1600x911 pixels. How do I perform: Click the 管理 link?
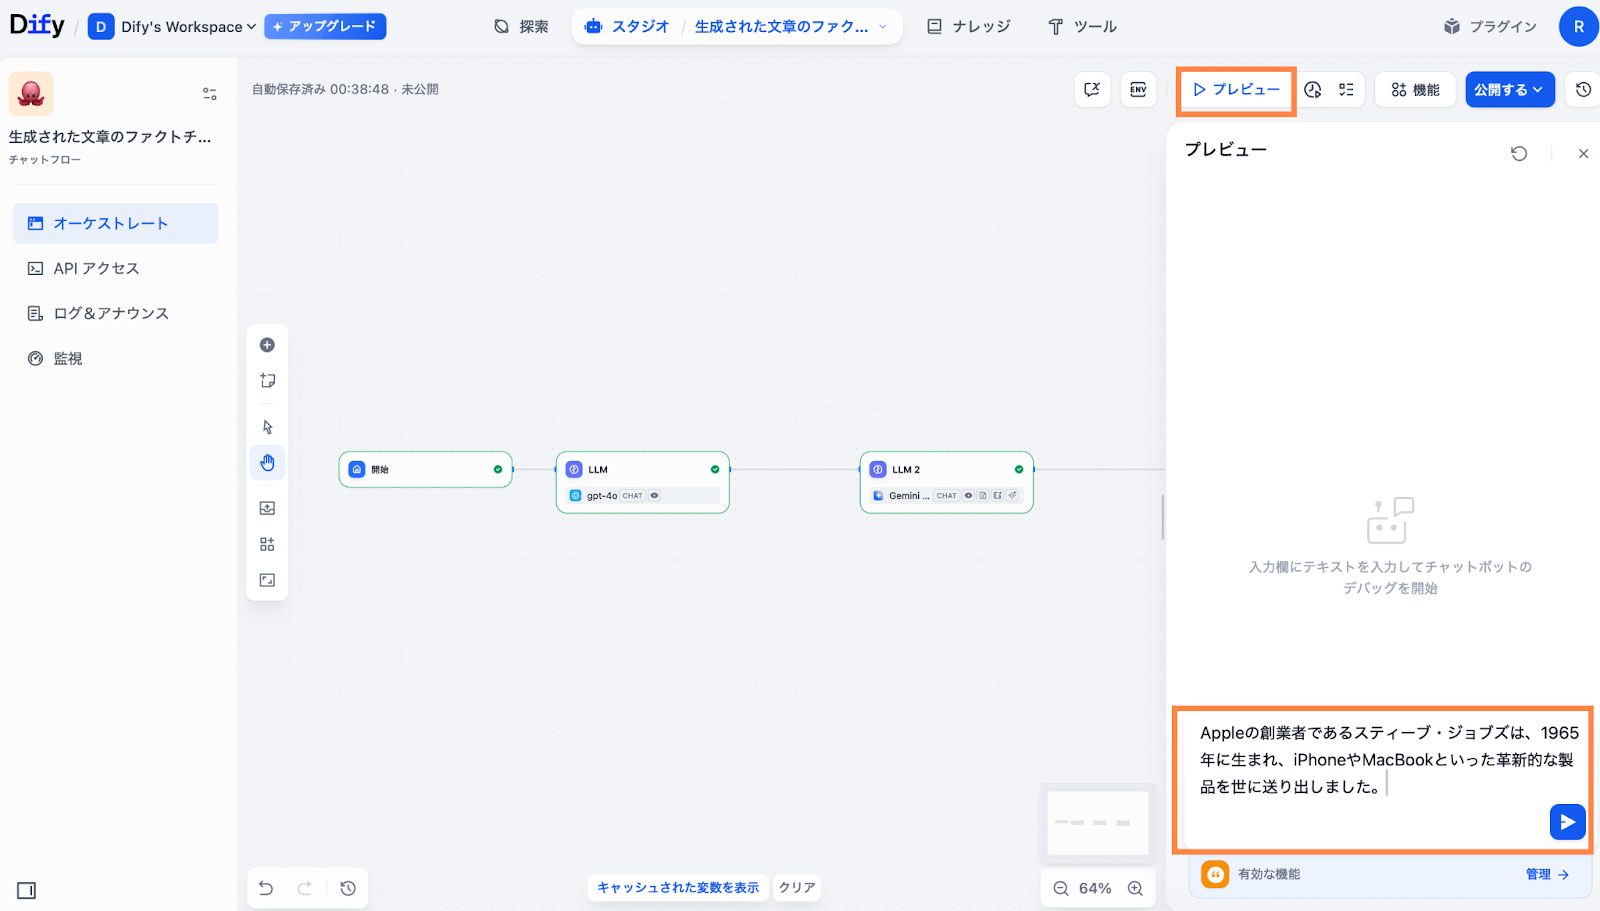(1546, 874)
